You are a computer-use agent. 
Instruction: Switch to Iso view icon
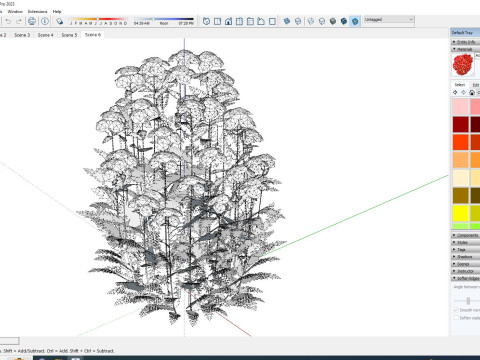point(206,21)
